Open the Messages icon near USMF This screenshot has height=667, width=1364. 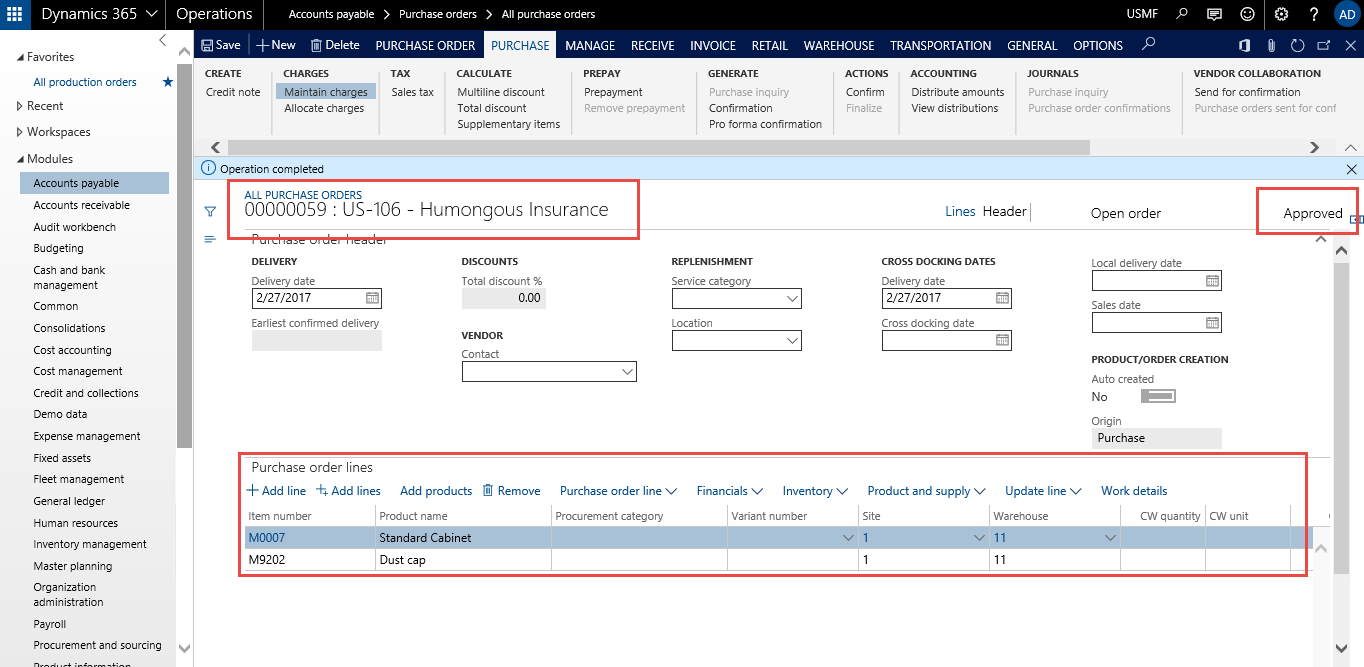pyautogui.click(x=1214, y=14)
